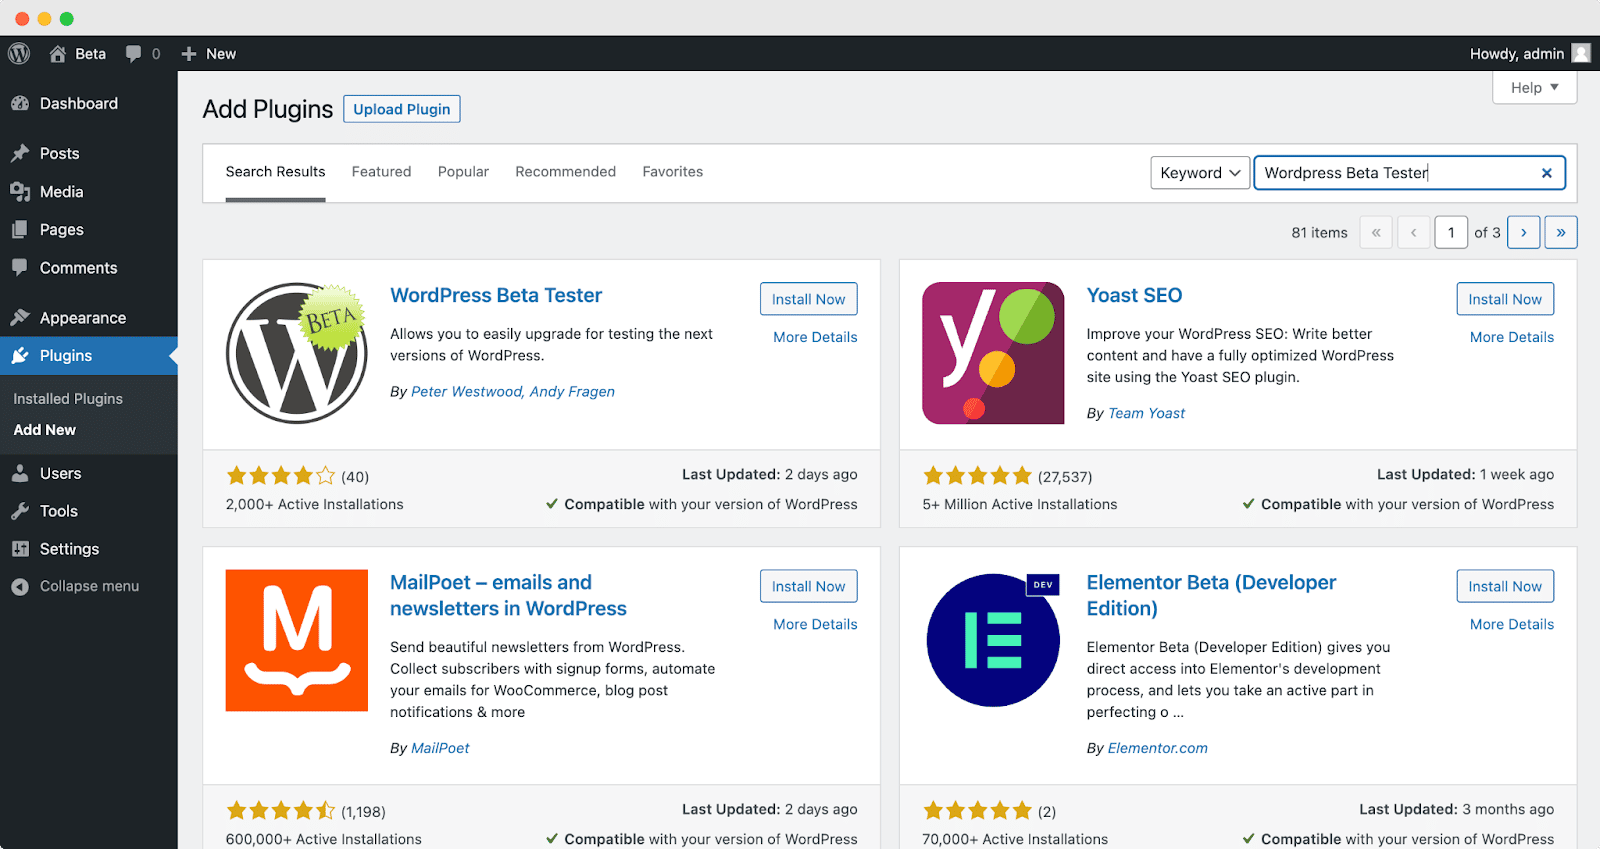Click the Settings sliders icon

pos(20,549)
